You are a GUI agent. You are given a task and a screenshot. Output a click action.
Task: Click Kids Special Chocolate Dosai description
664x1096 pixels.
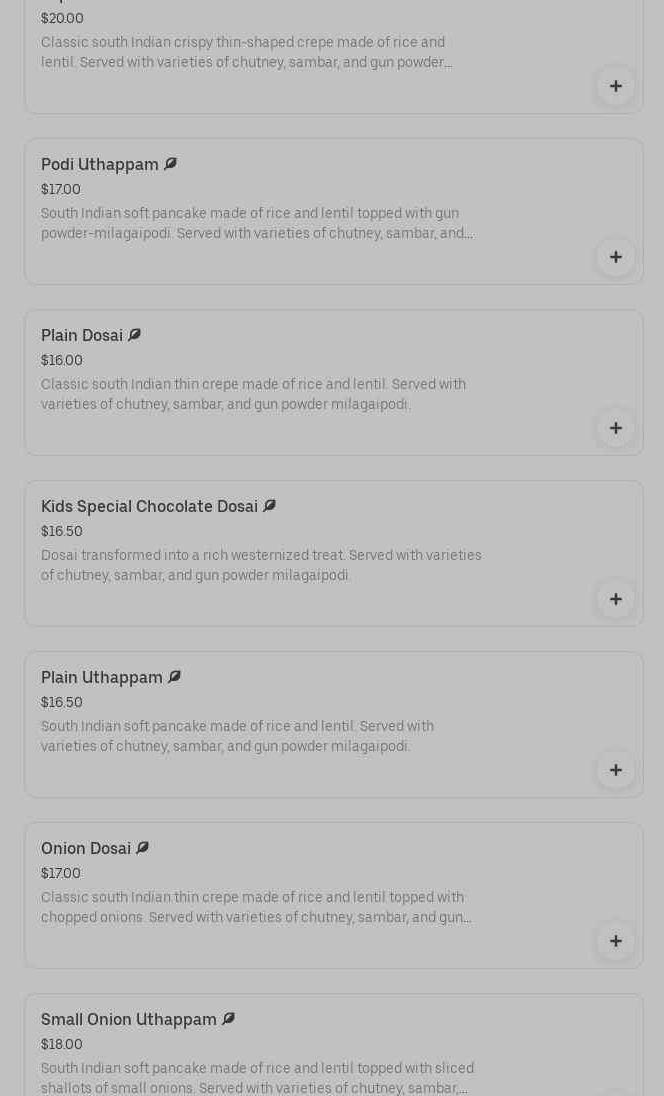261,565
